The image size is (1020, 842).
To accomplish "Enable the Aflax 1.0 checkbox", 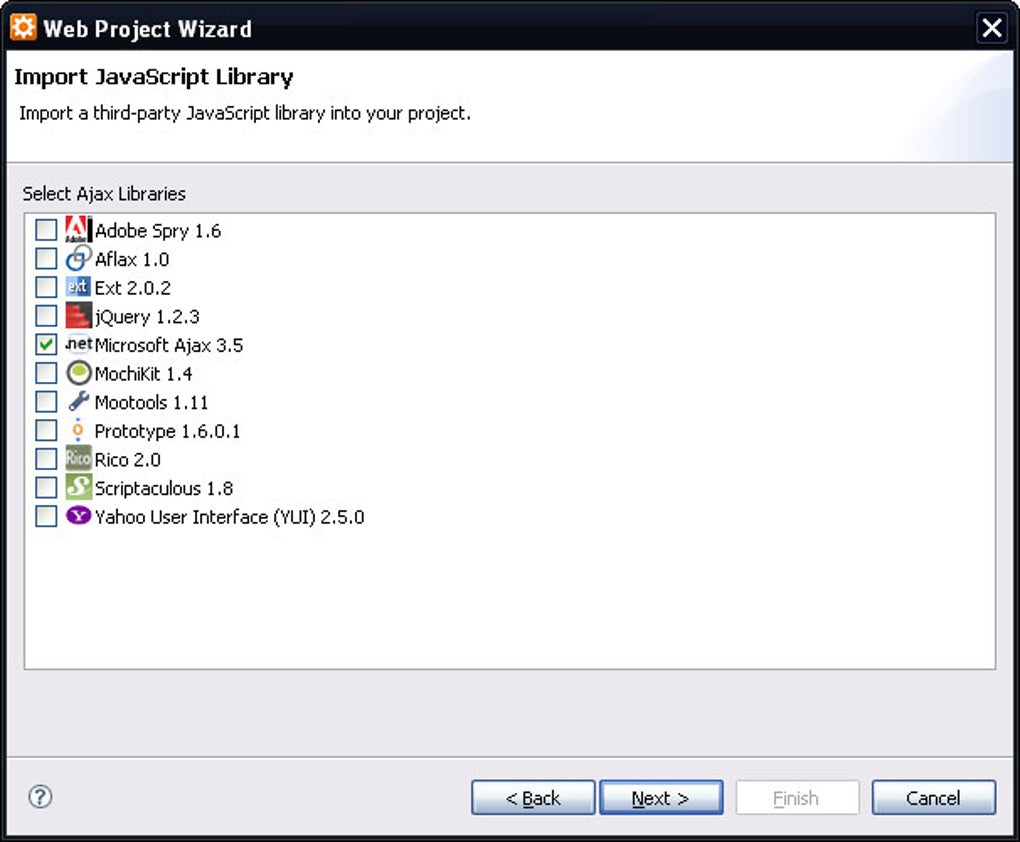I will tap(46, 258).
